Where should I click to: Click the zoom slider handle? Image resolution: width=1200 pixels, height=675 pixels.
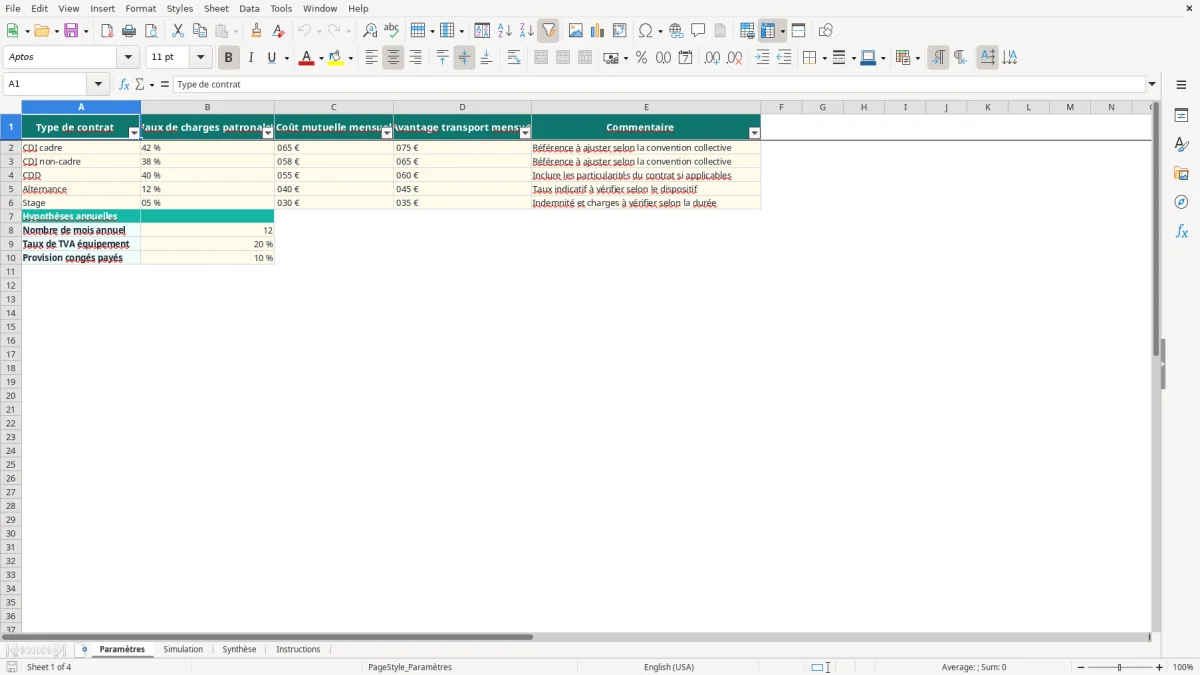(1120, 667)
